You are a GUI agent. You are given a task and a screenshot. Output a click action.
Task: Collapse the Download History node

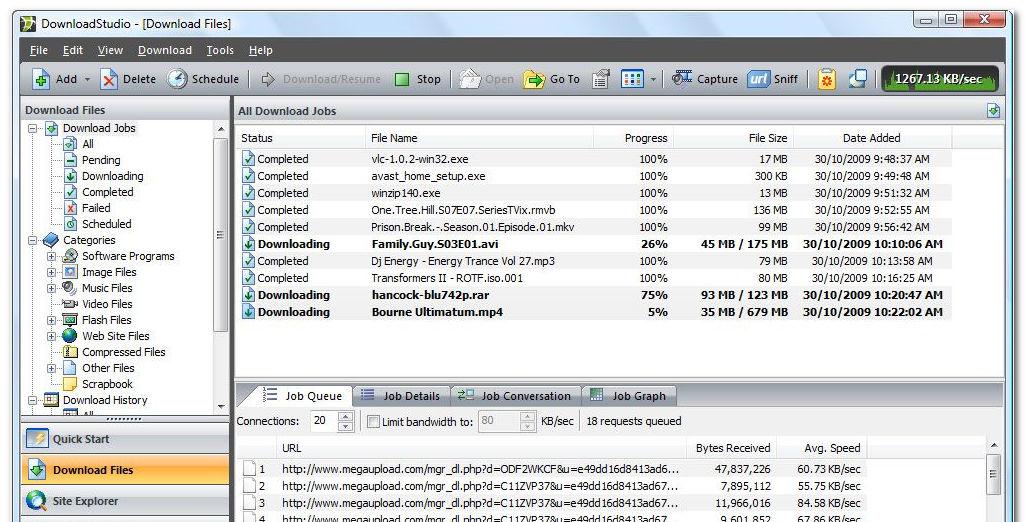(32, 400)
